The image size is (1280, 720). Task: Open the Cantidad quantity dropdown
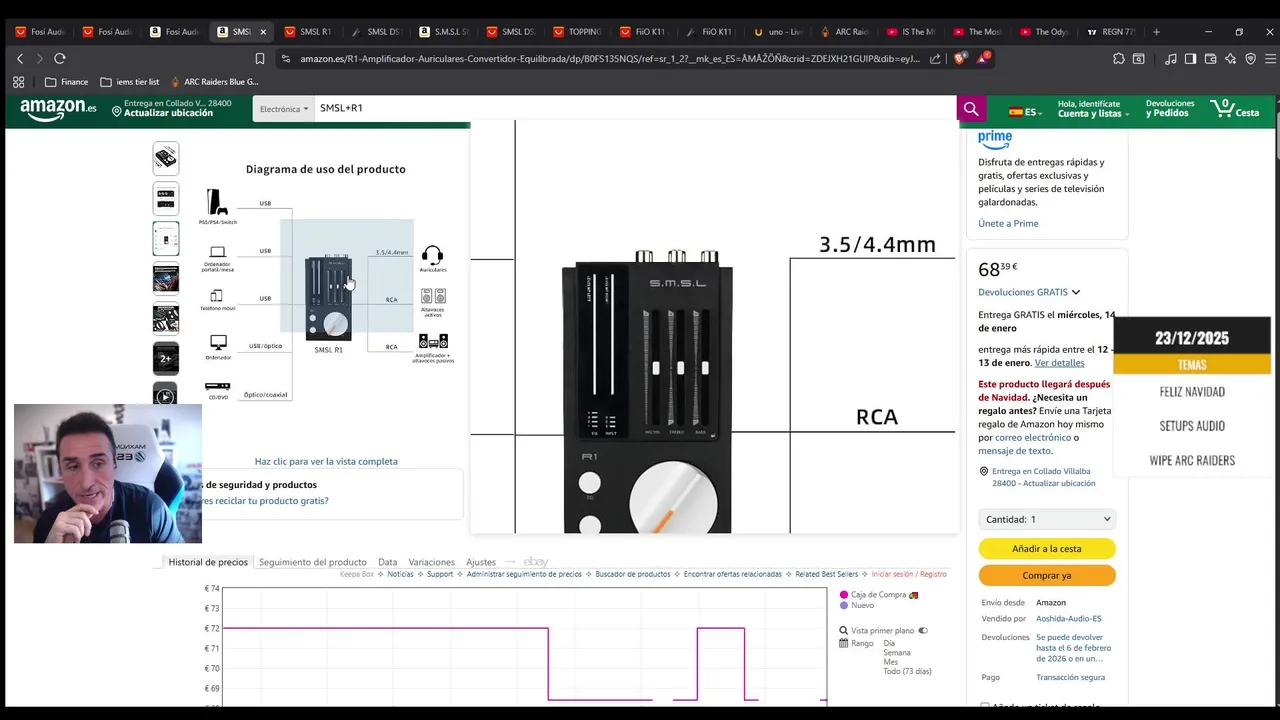[1047, 519]
